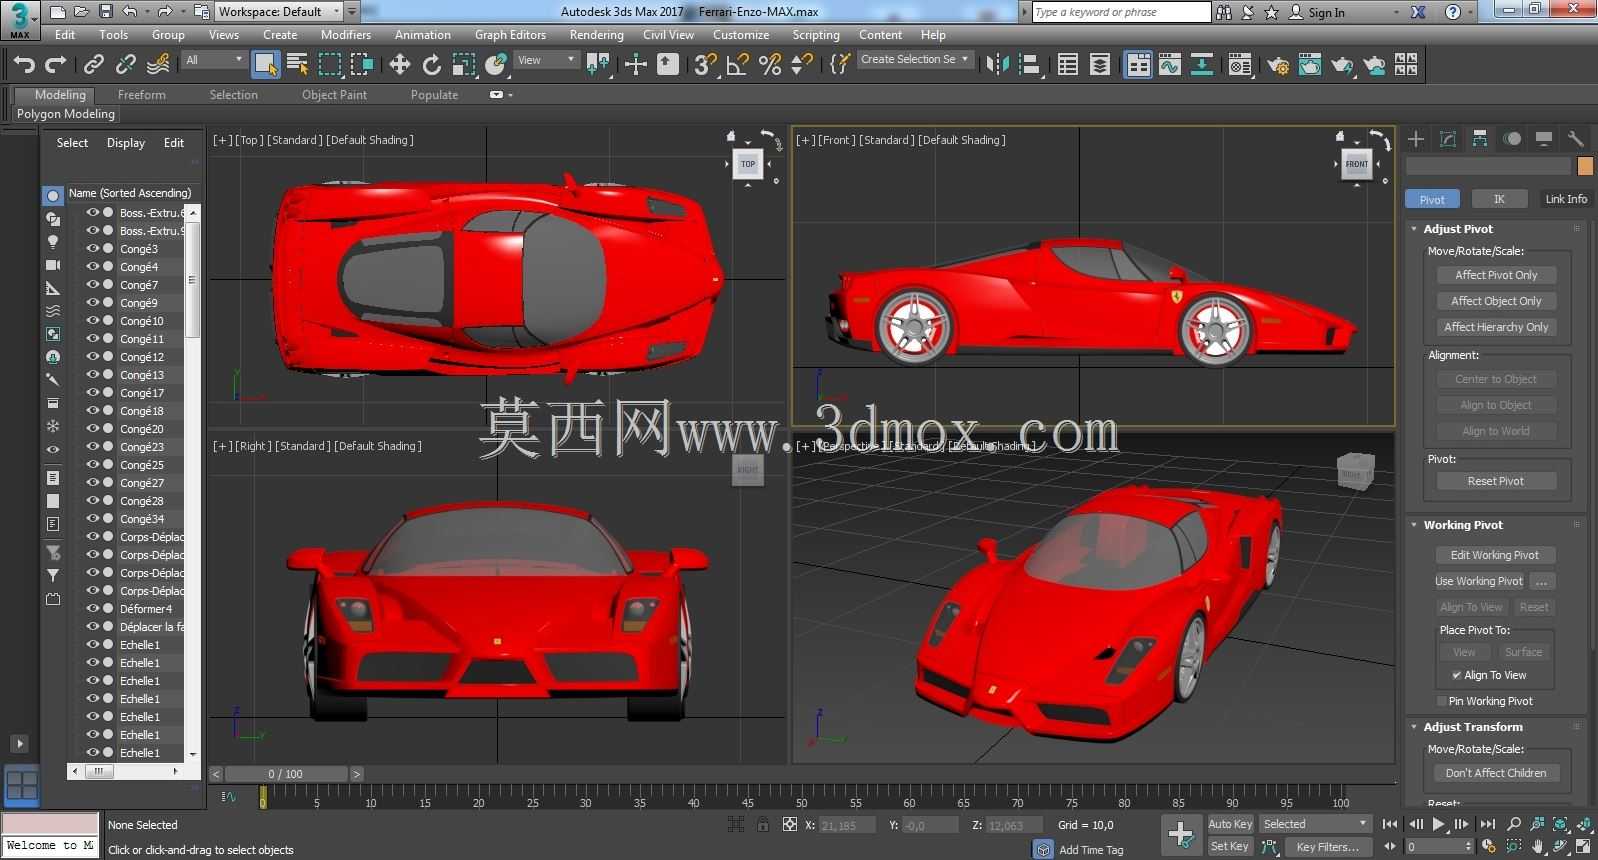Activate the Select and Link tool
This screenshot has width=1598, height=860.
[x=93, y=65]
